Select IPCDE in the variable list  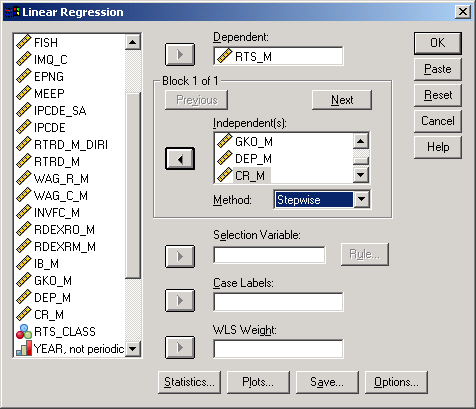[50, 127]
